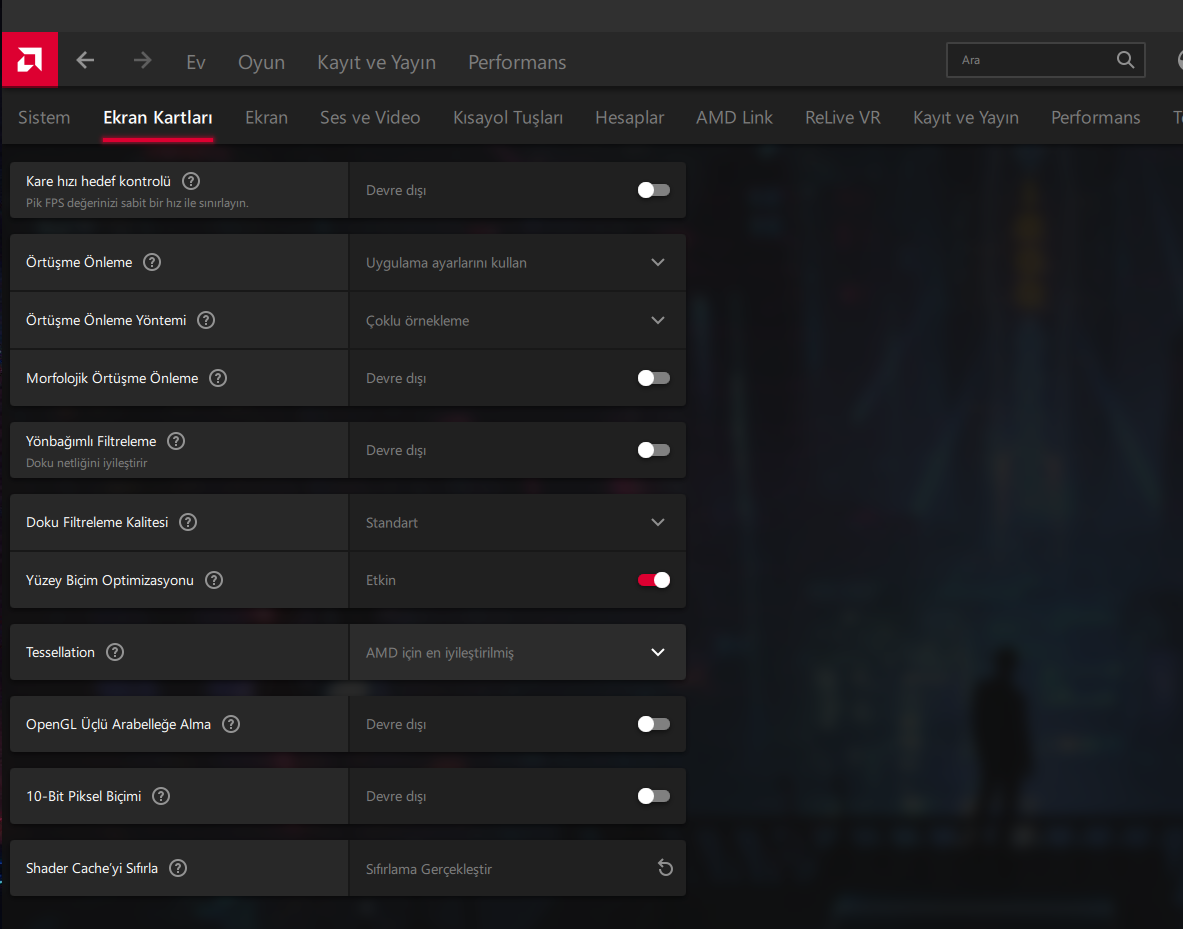Click the shader cache reset arrow icon
Screen dimensions: 1183x929
[x=665, y=868]
